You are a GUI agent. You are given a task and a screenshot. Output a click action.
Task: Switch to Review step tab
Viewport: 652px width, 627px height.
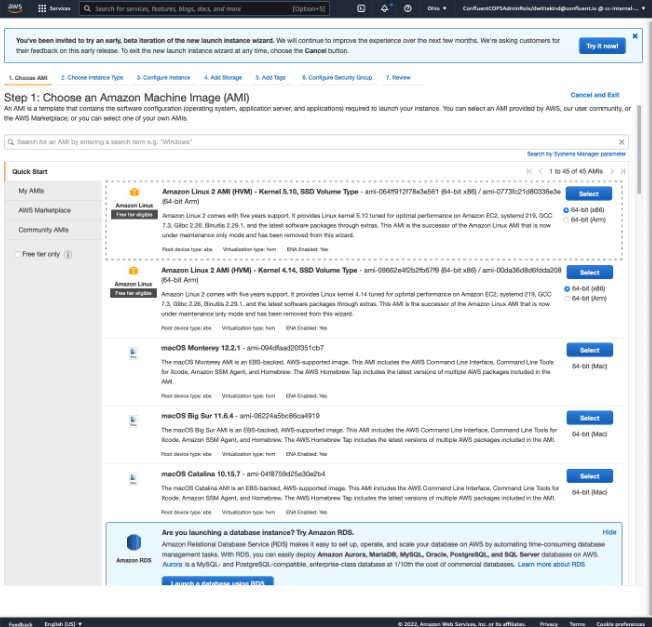point(398,78)
